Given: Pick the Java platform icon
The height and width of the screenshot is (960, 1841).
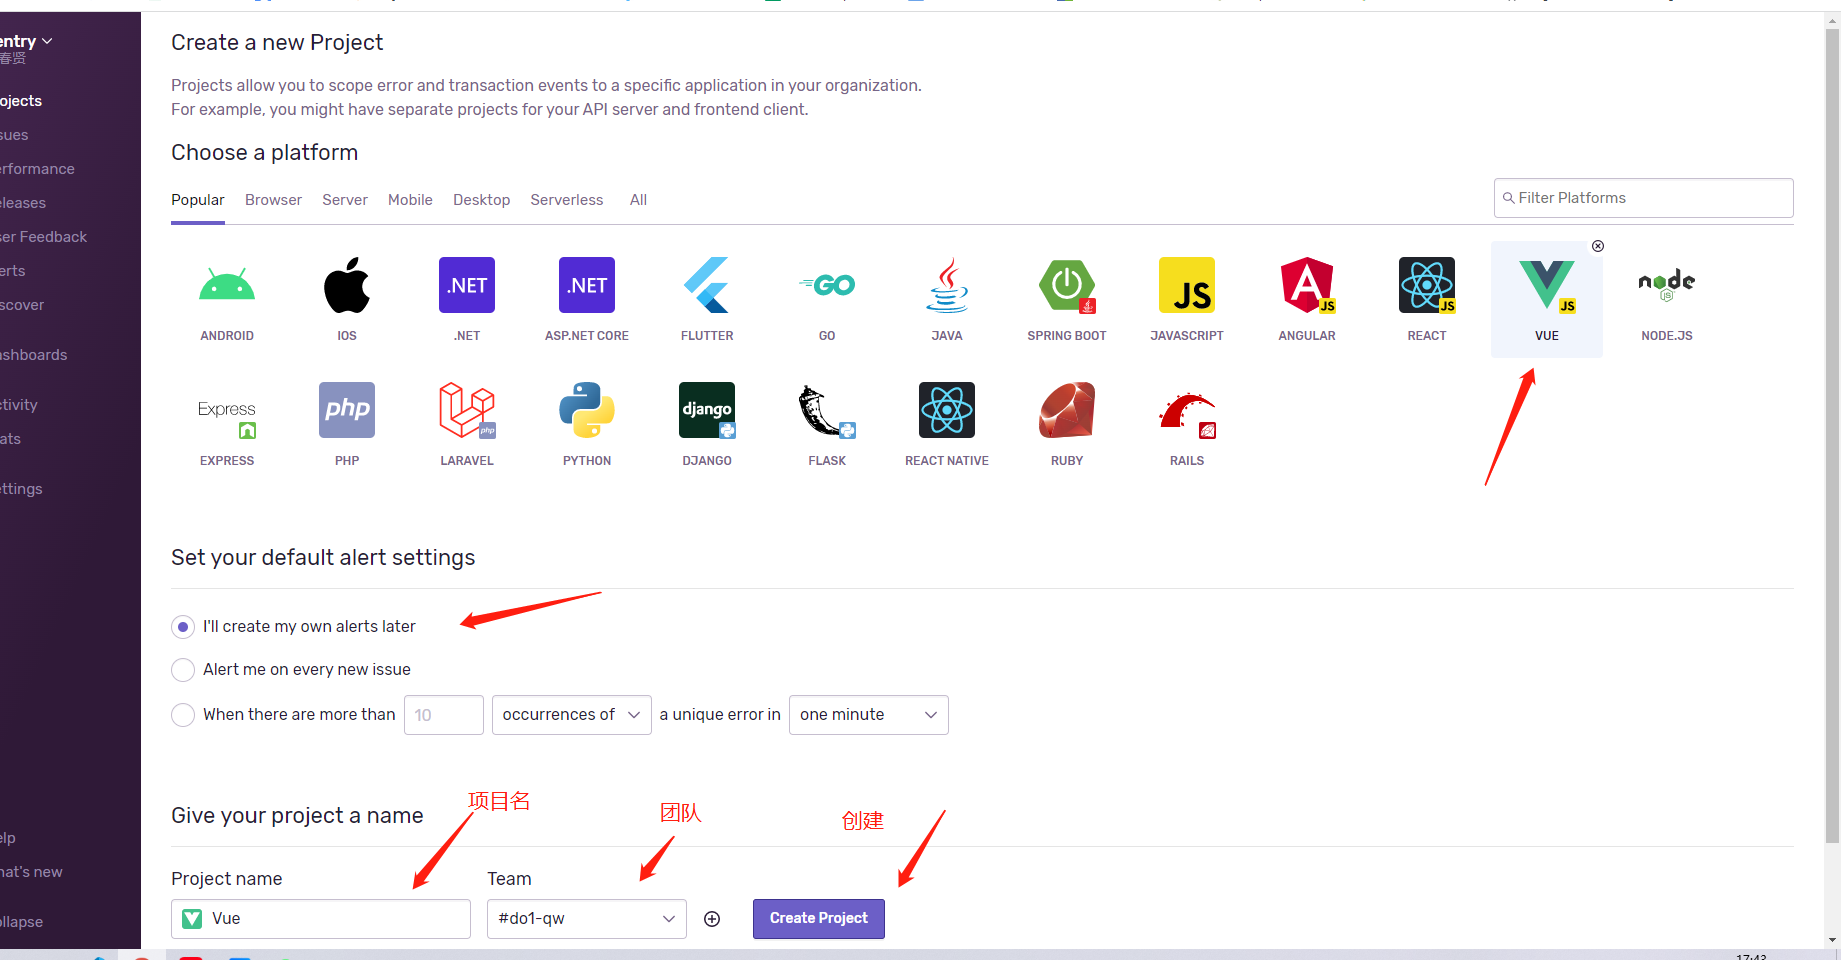Looking at the screenshot, I should pyautogui.click(x=947, y=285).
